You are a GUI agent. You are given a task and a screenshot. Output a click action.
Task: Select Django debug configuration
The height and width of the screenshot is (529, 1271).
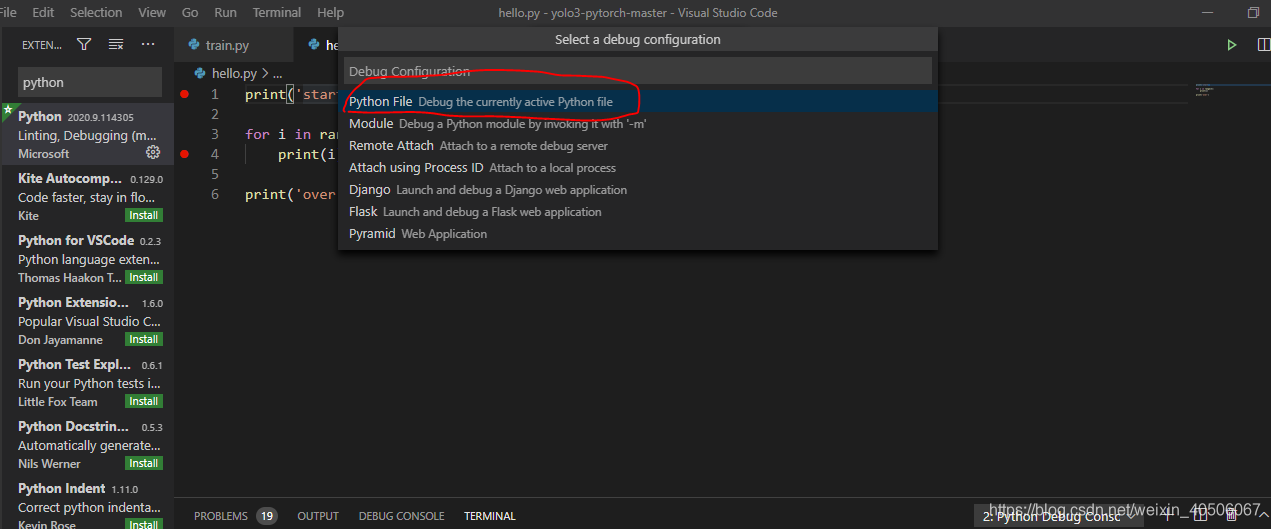(x=638, y=190)
